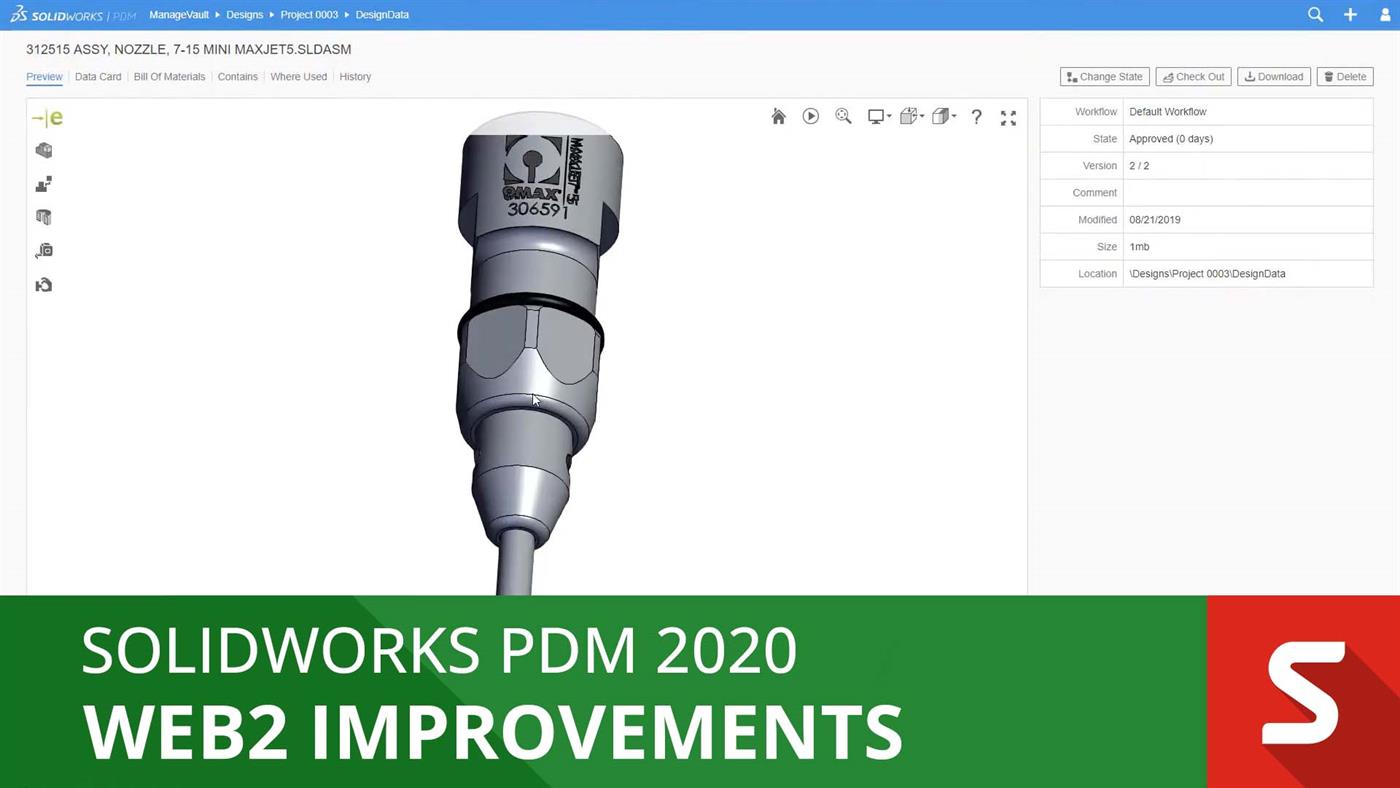Click the Check Out button

[1192, 76]
